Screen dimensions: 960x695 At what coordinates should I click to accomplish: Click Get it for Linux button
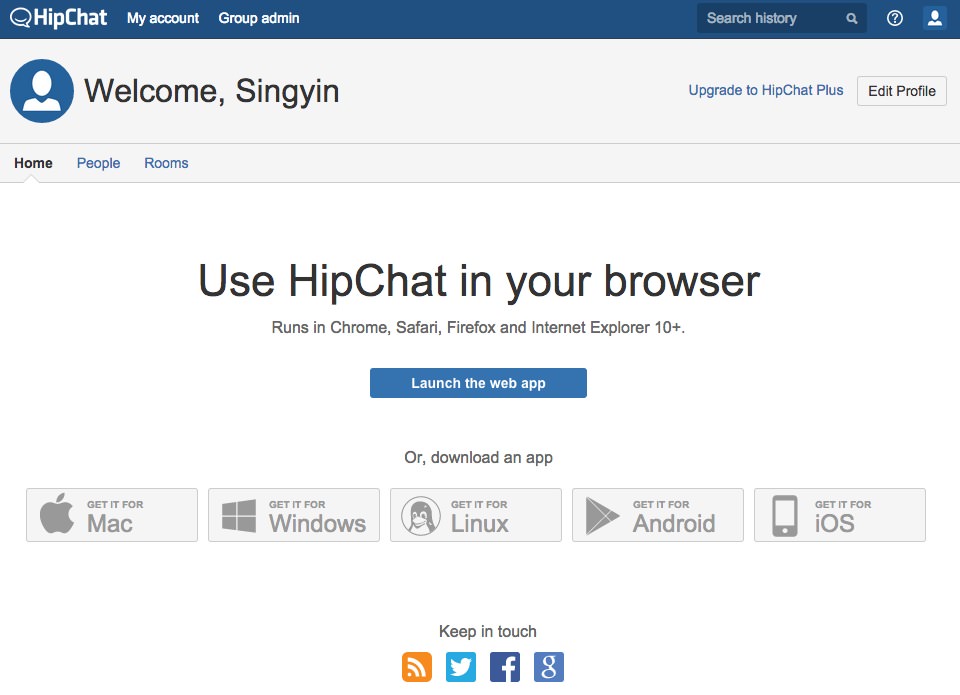click(476, 515)
